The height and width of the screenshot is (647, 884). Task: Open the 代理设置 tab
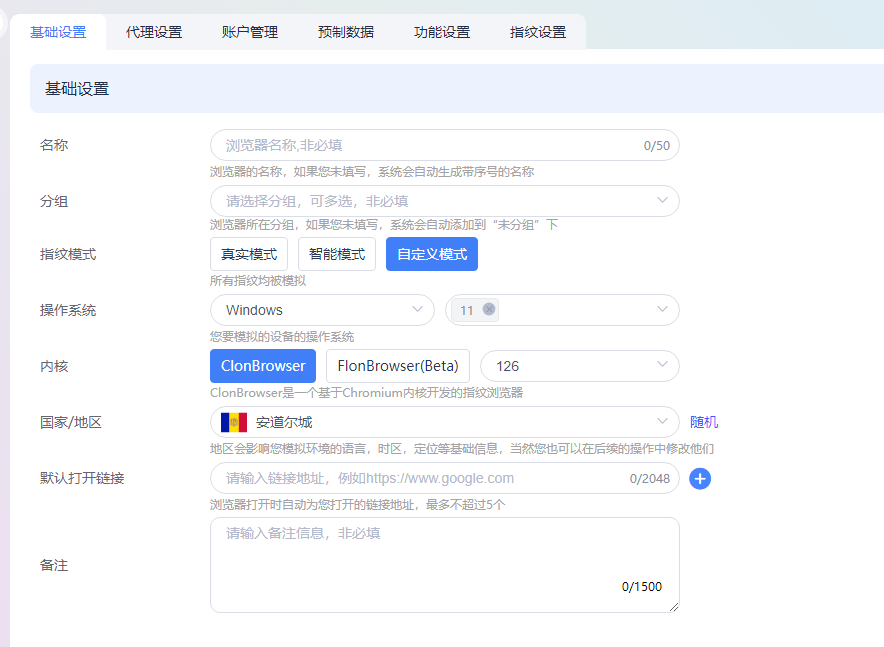point(154,32)
